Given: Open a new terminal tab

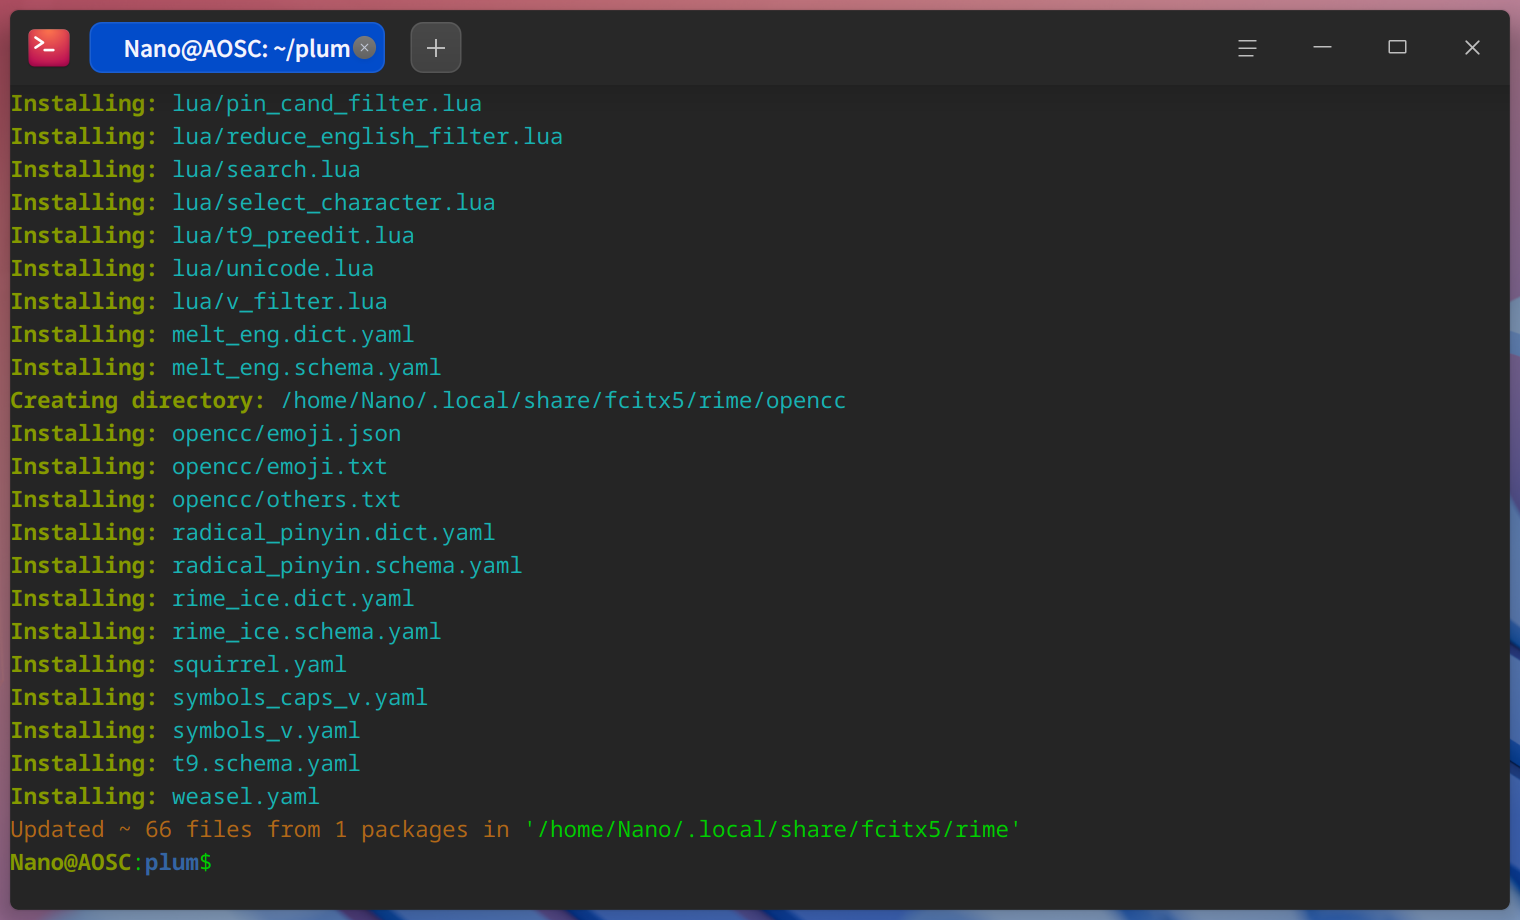Looking at the screenshot, I should [436, 48].
